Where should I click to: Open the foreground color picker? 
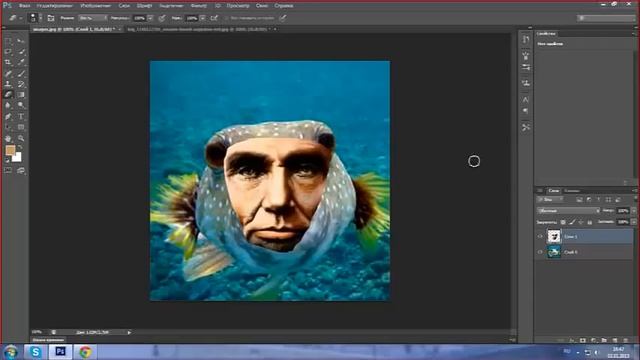[10, 150]
